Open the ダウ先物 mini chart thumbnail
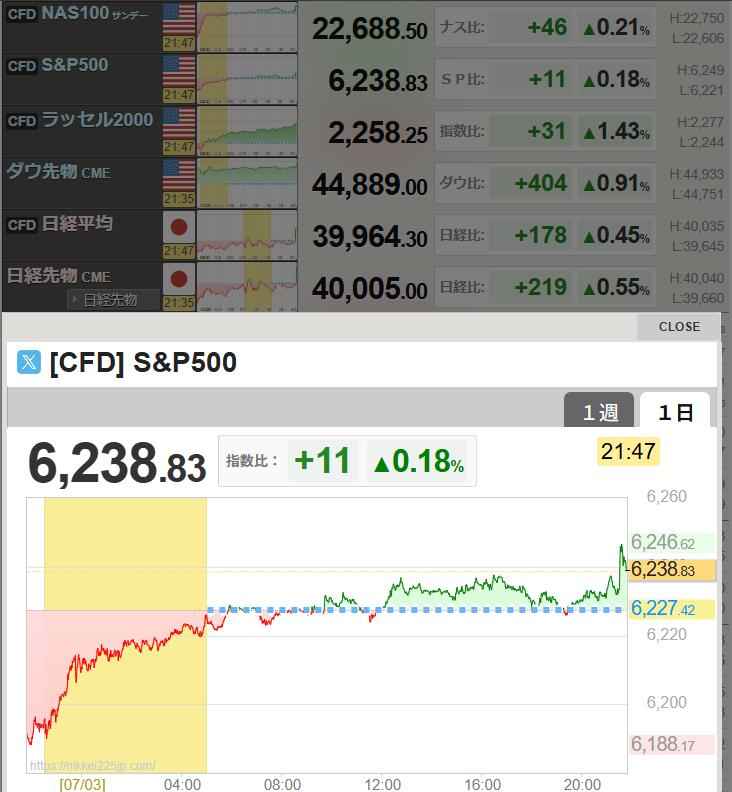 point(247,183)
